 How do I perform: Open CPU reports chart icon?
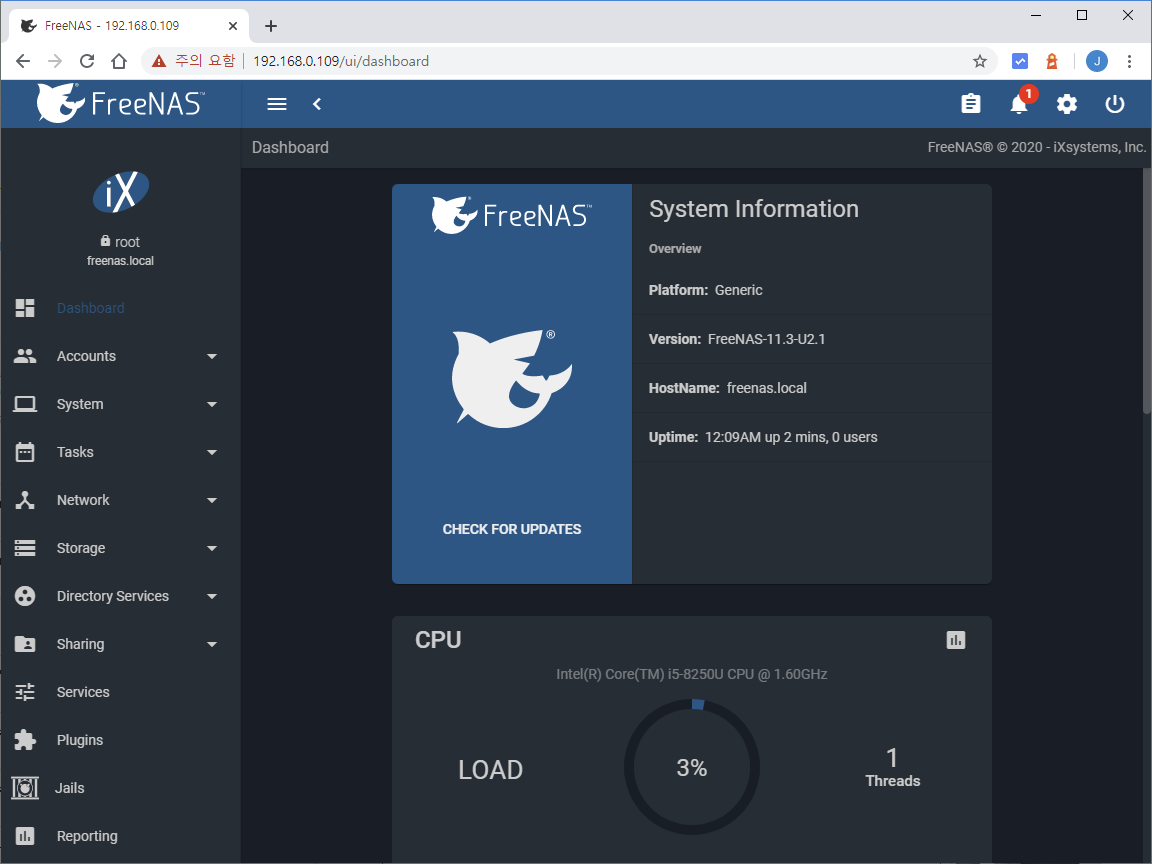pos(956,640)
